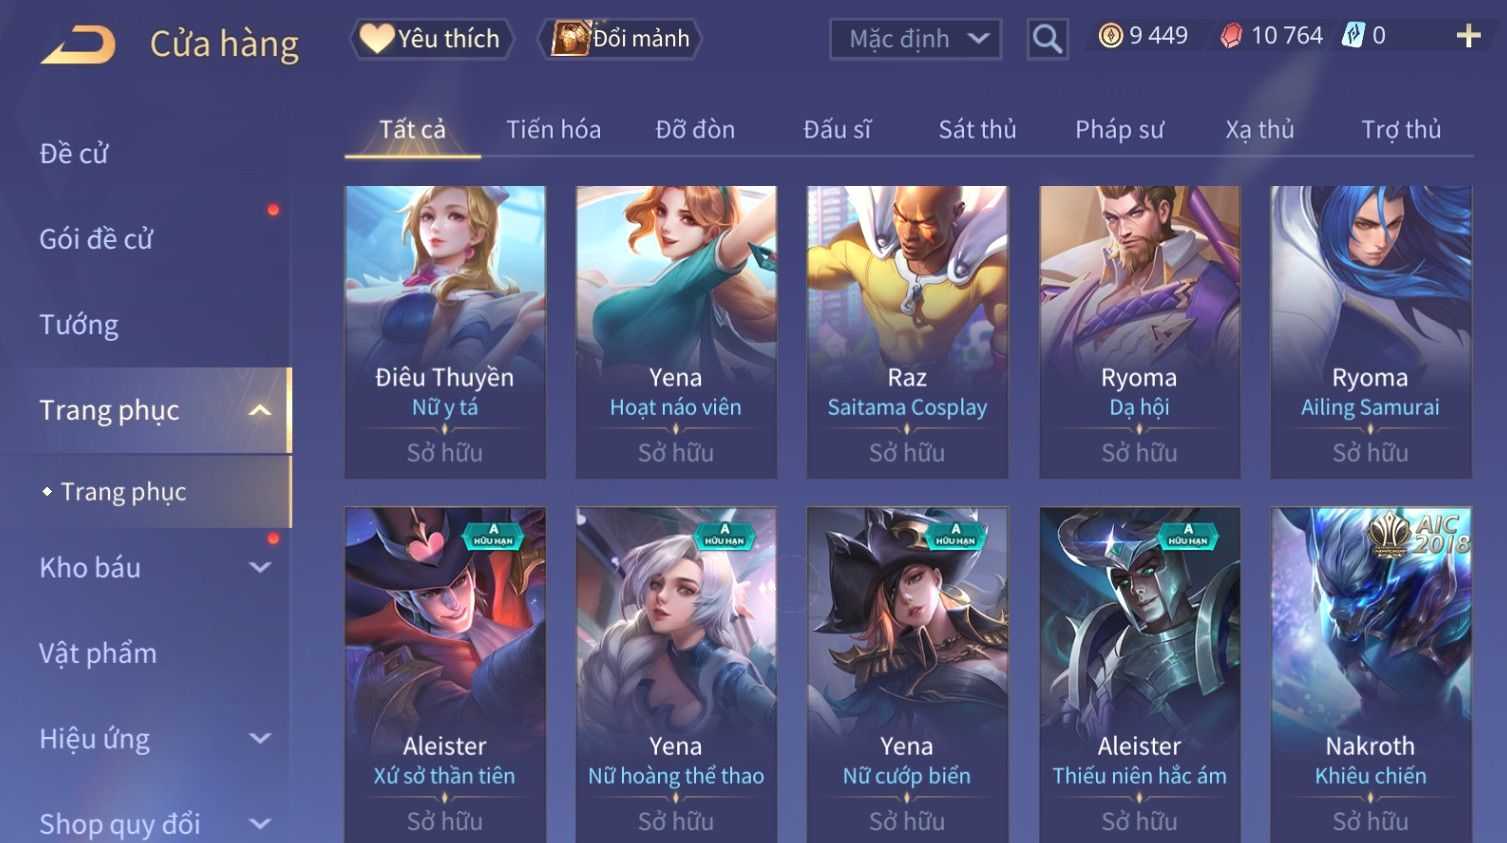Viewport: 1507px width, 843px height.
Task: Click the blue voucher currency icon
Action: click(1353, 36)
